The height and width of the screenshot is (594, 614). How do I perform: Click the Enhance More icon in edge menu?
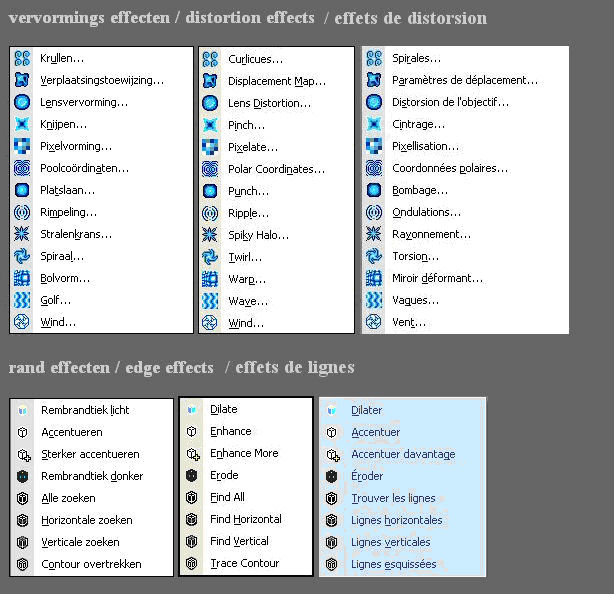[x=193, y=454]
